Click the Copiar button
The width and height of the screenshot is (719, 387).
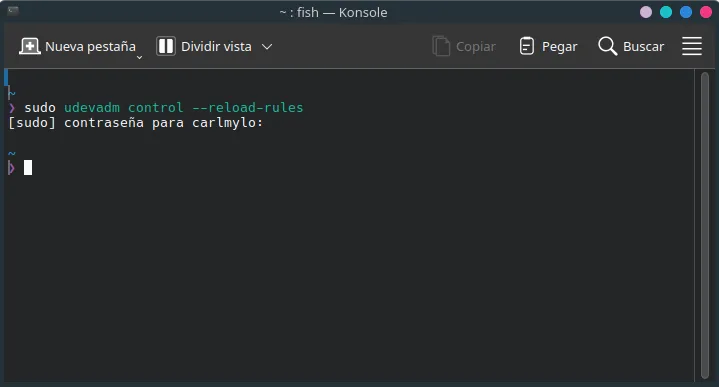(x=464, y=46)
